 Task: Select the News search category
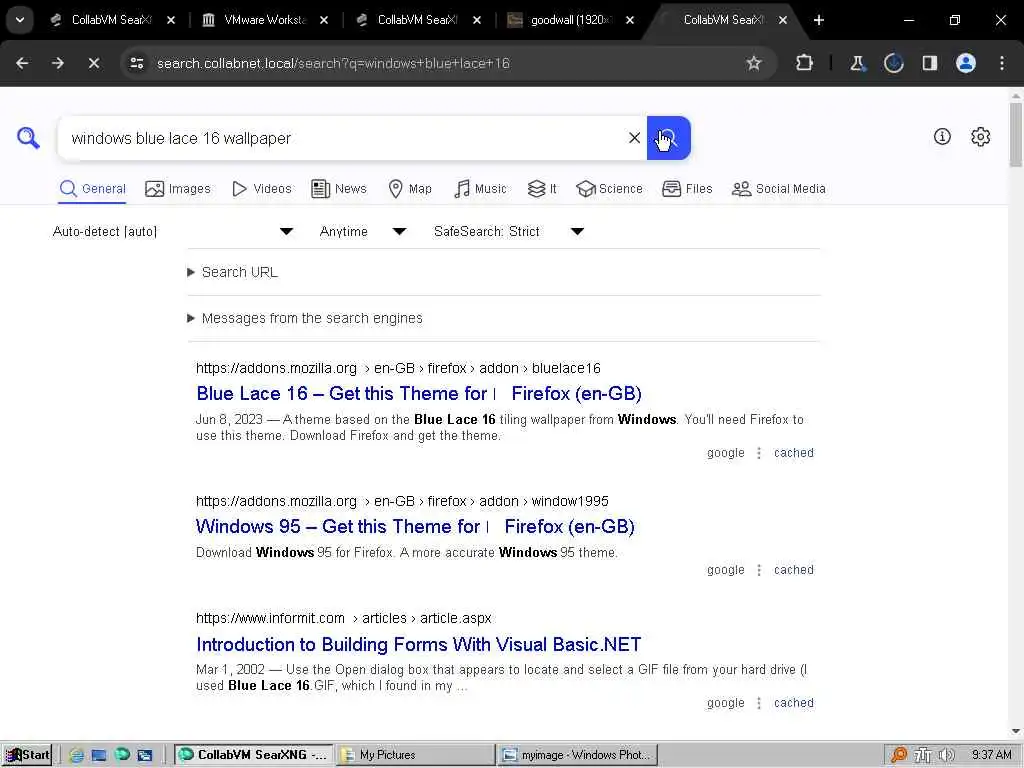pos(339,189)
